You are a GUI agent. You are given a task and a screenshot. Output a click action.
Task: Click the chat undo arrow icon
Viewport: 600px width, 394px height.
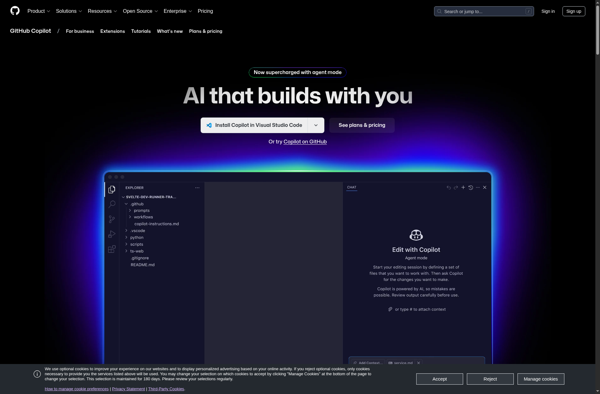tap(448, 187)
